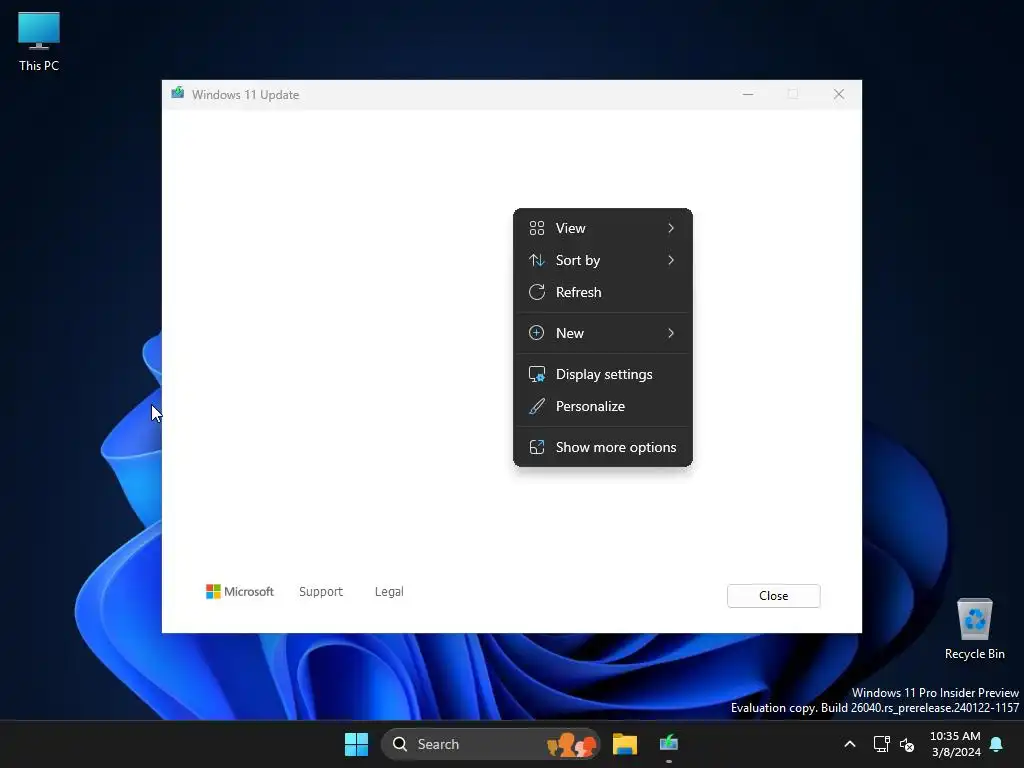Click the Windows 11 Update taskbar icon
Viewport: 1024px width, 768px height.
(x=669, y=744)
